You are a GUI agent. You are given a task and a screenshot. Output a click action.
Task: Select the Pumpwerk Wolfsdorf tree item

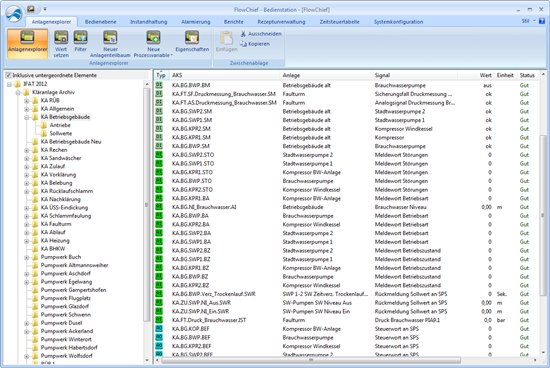[x=67, y=355]
